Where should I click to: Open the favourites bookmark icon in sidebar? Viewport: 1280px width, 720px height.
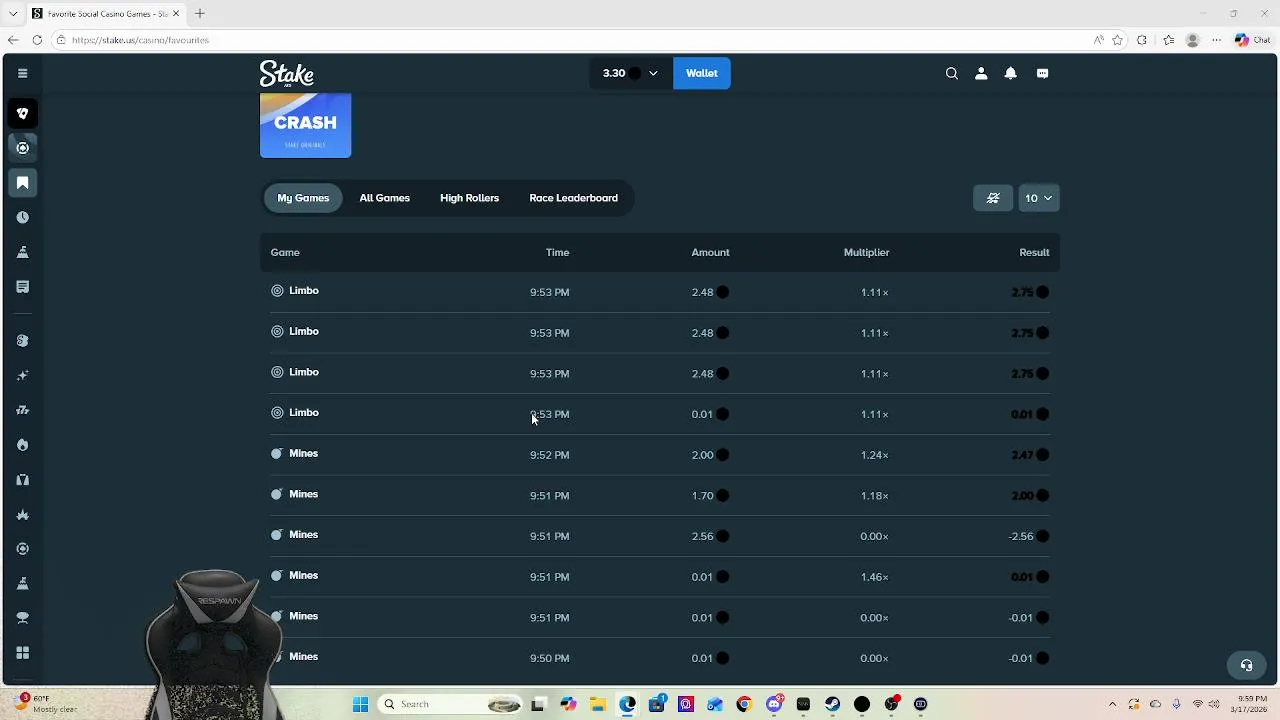tap(22, 183)
